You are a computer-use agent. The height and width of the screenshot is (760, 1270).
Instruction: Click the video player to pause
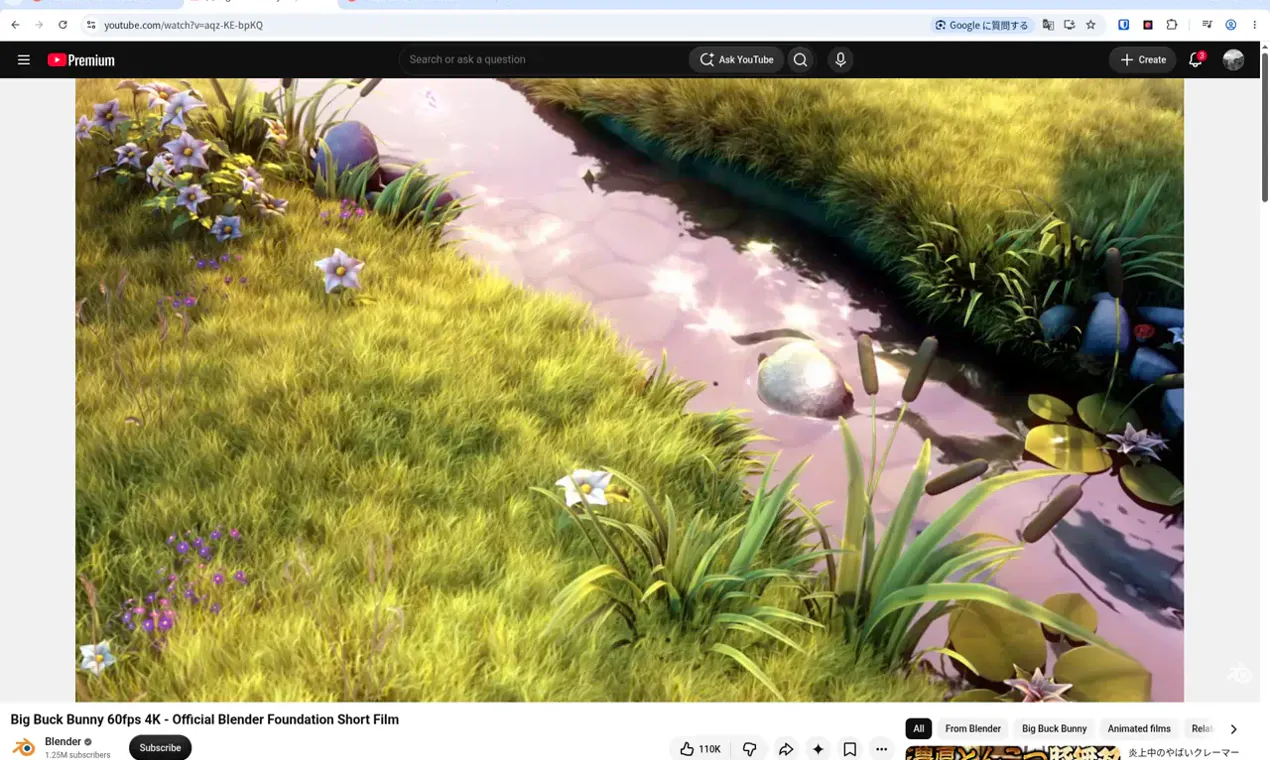click(629, 390)
